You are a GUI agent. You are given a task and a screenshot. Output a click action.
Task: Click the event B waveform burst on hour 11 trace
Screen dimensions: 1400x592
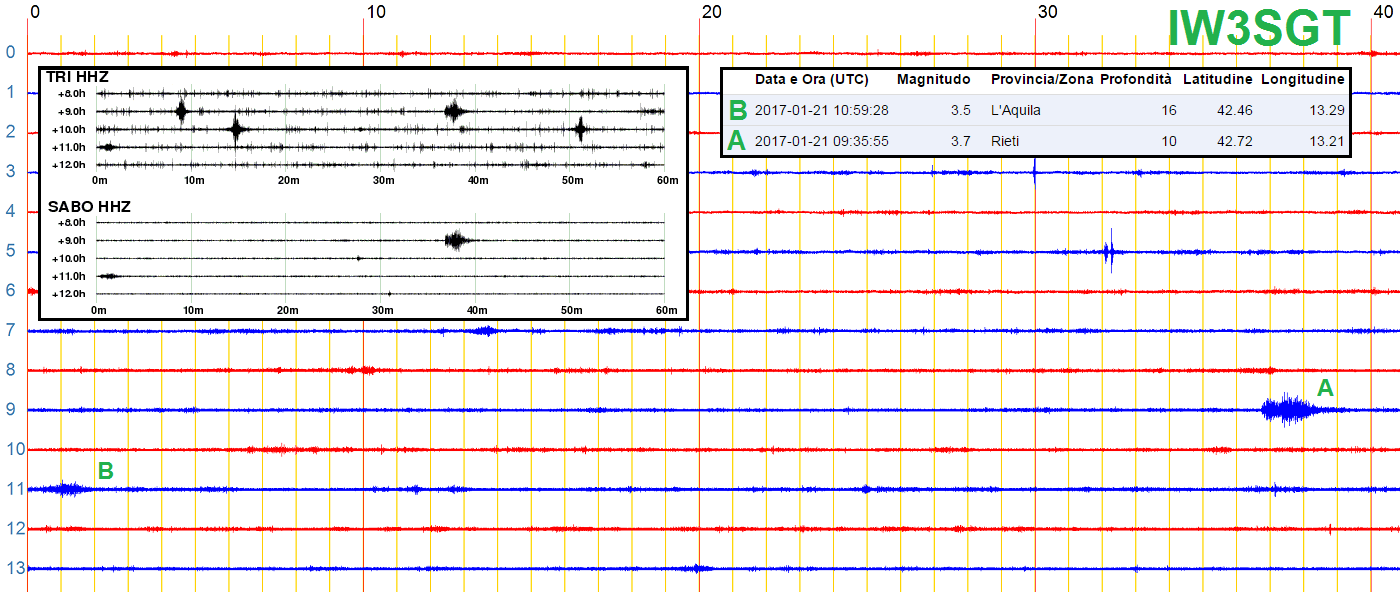pos(68,489)
